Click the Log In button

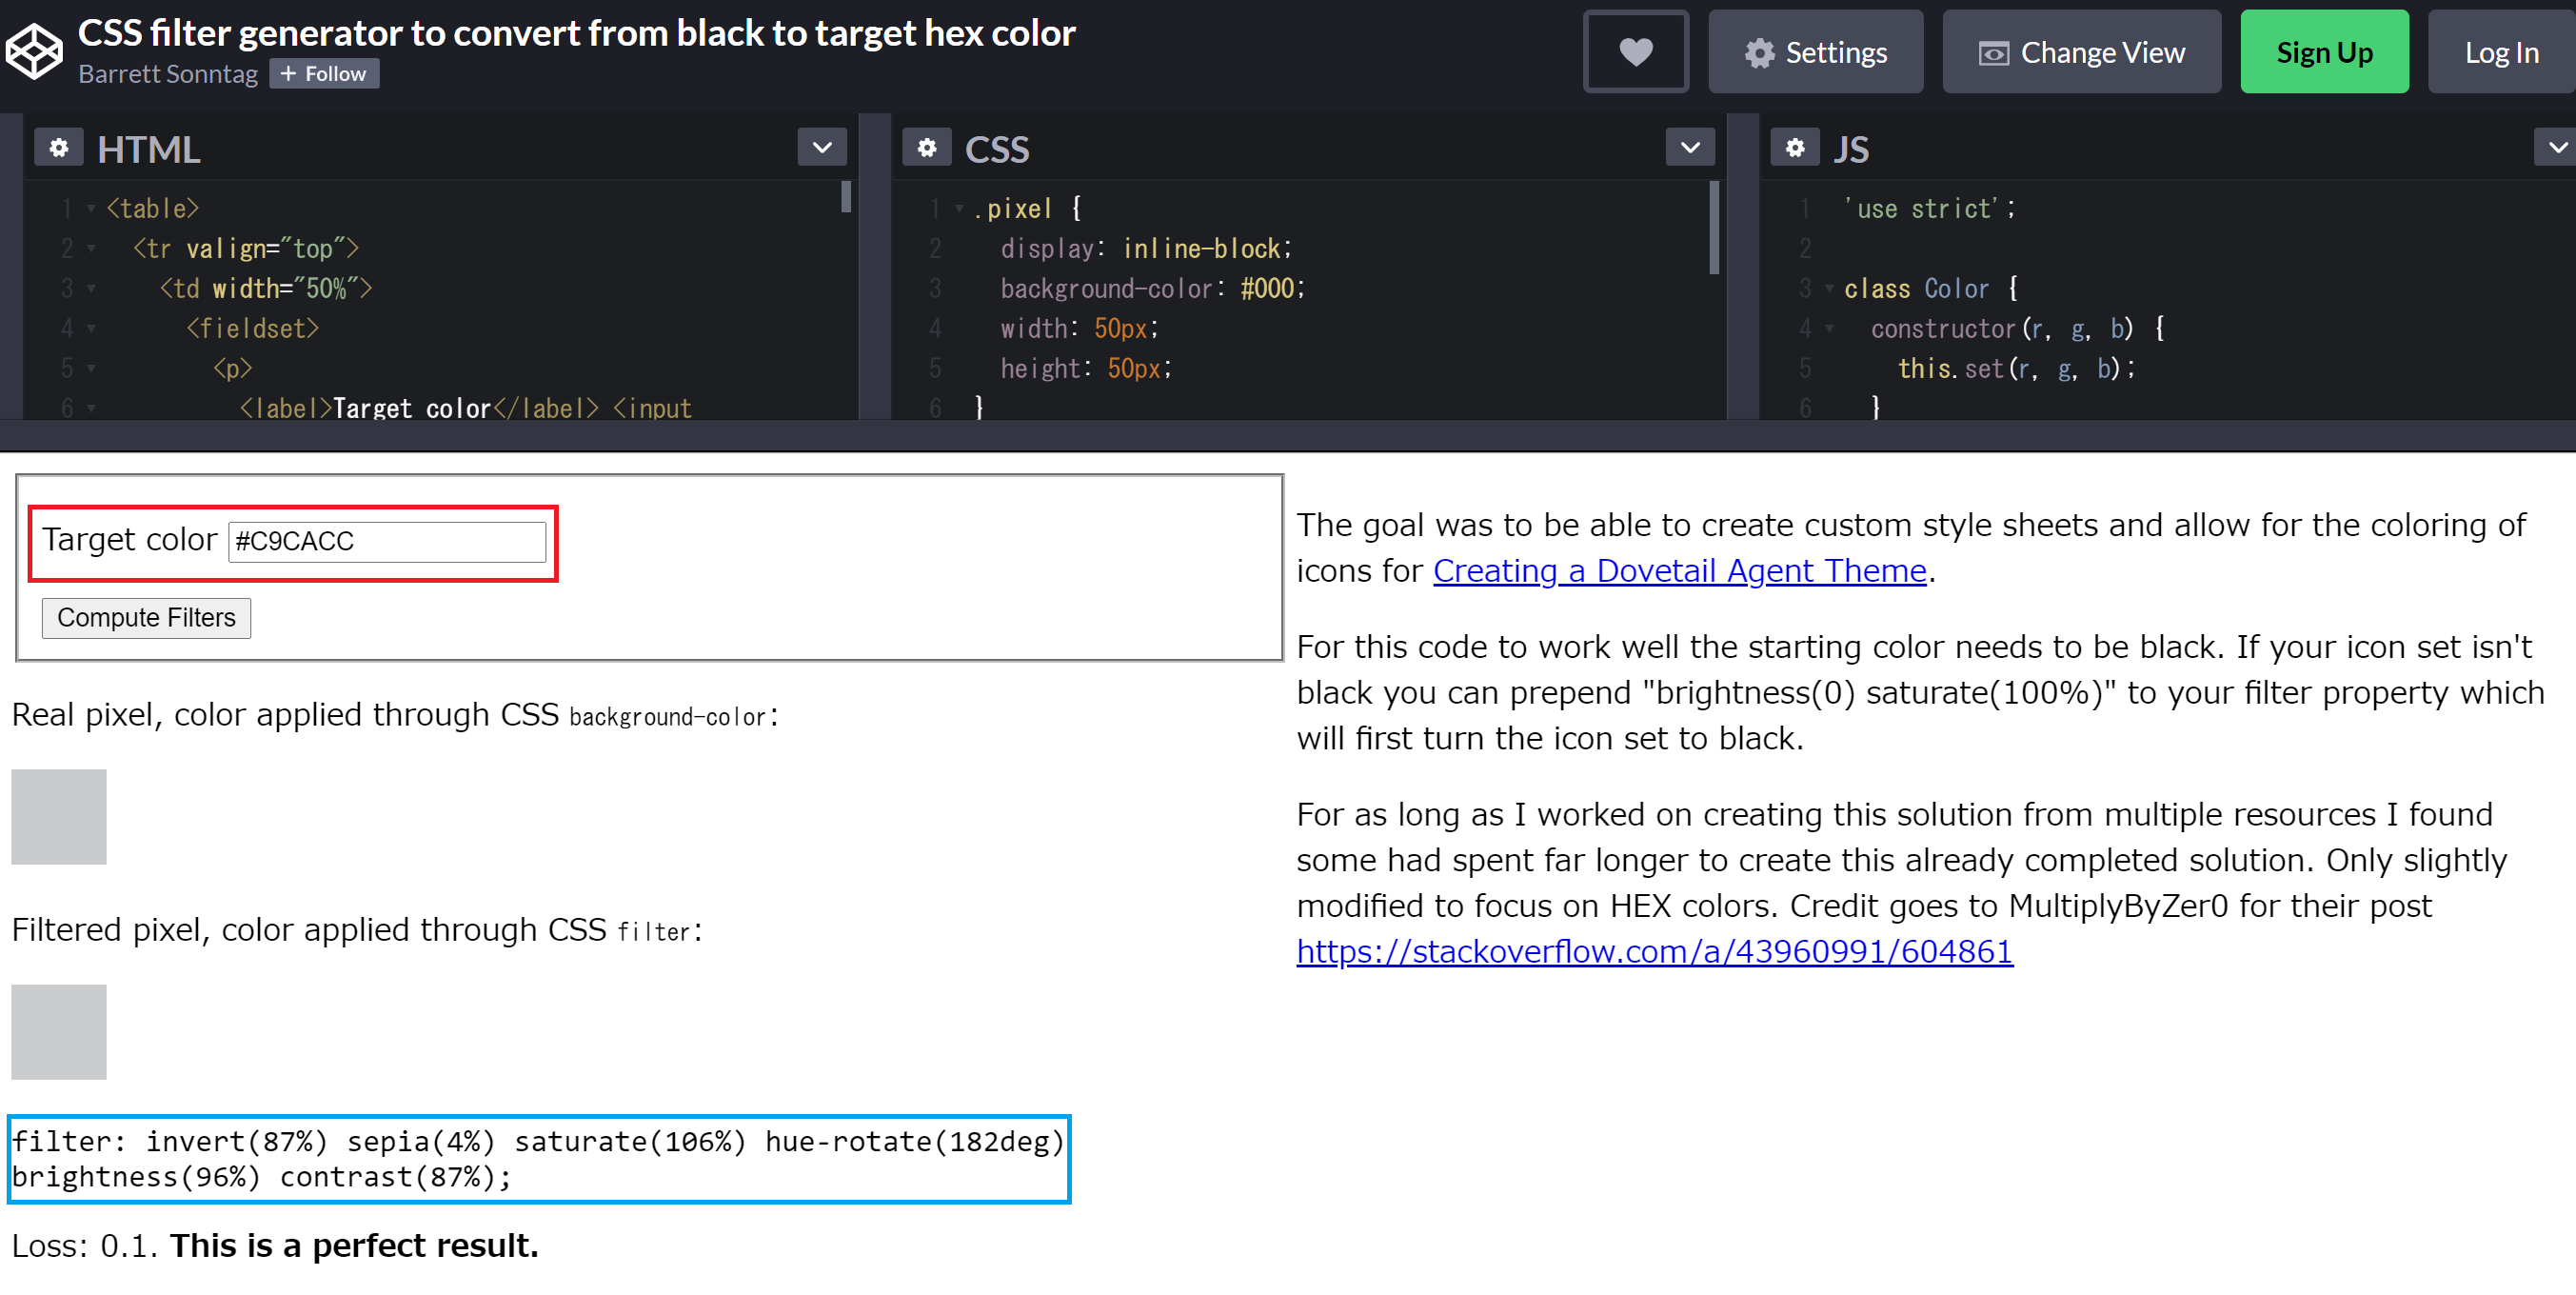point(2500,52)
